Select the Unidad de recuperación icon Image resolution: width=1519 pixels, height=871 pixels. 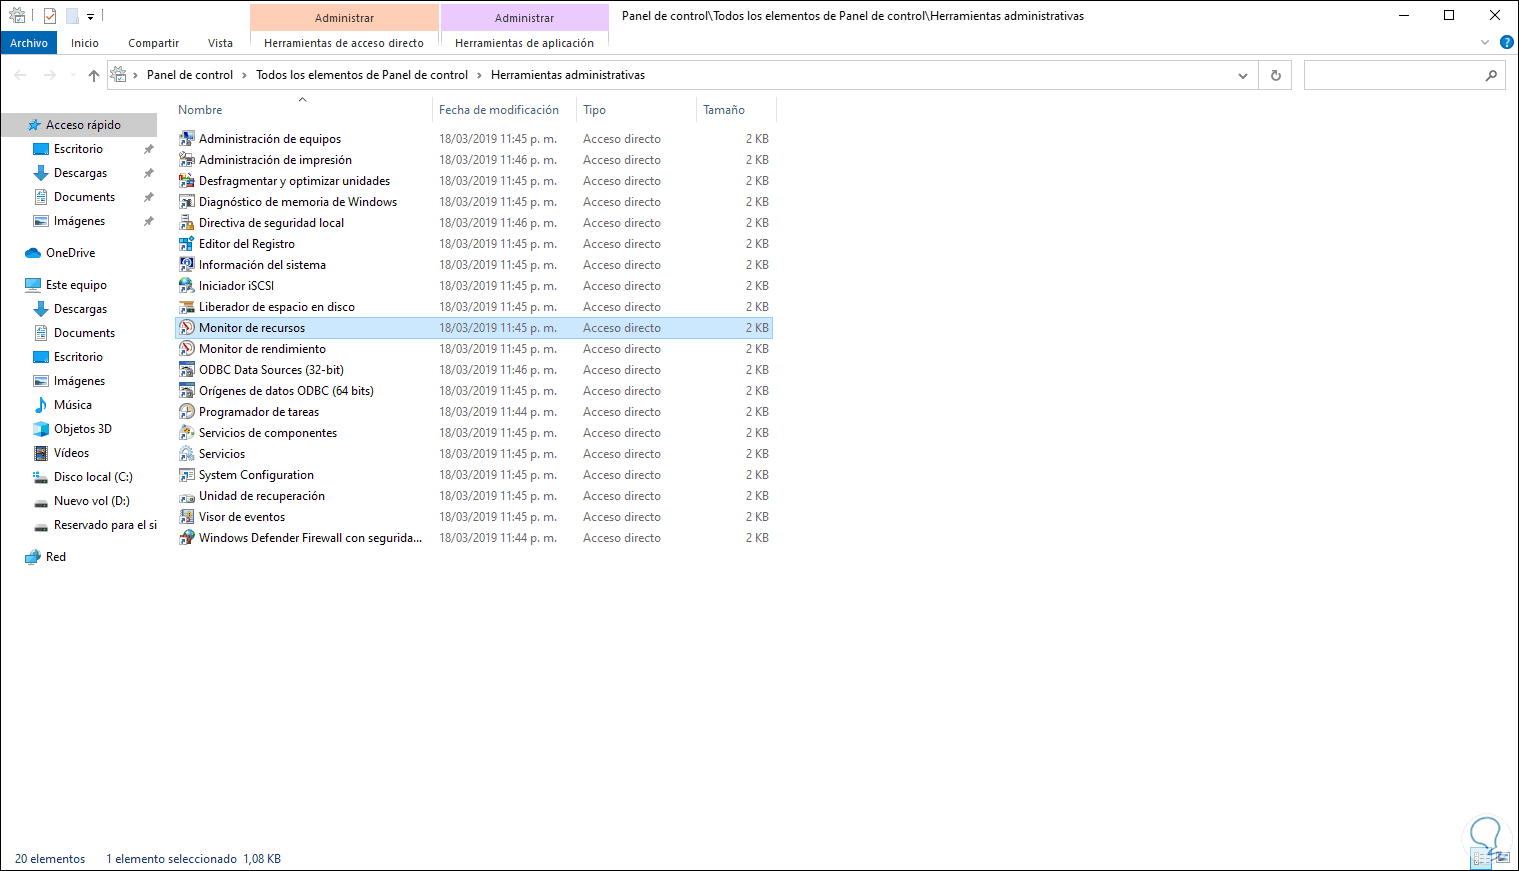tap(187, 496)
